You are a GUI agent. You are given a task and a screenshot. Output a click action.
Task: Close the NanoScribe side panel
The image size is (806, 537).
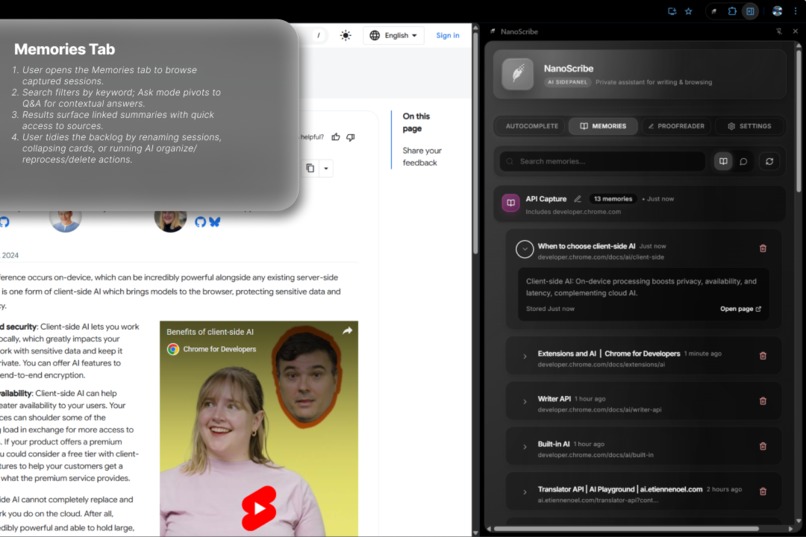coord(795,31)
